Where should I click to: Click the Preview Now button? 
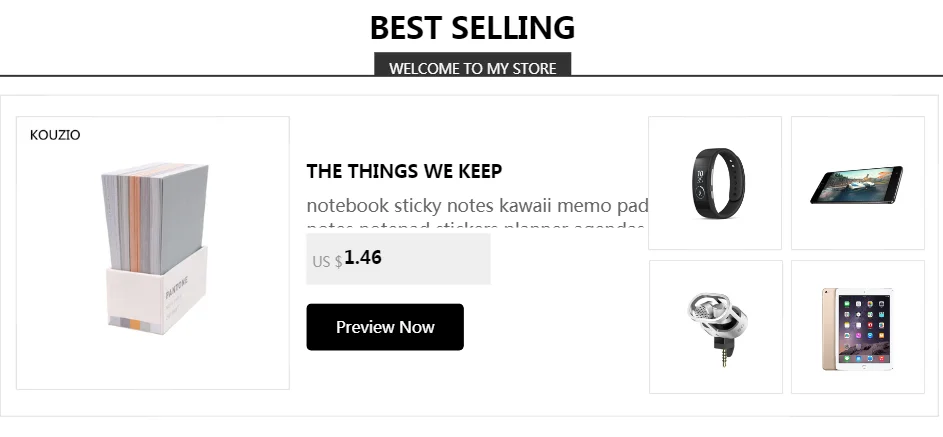tap(385, 327)
